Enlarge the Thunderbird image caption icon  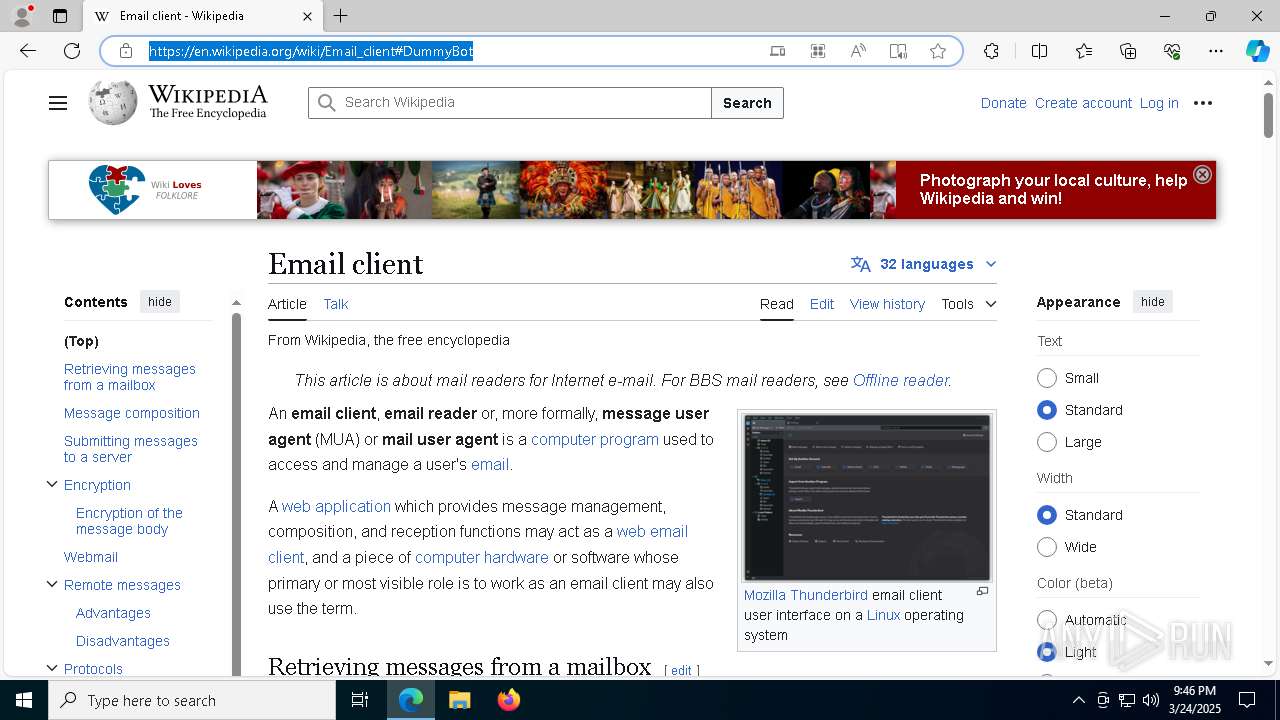[982, 592]
